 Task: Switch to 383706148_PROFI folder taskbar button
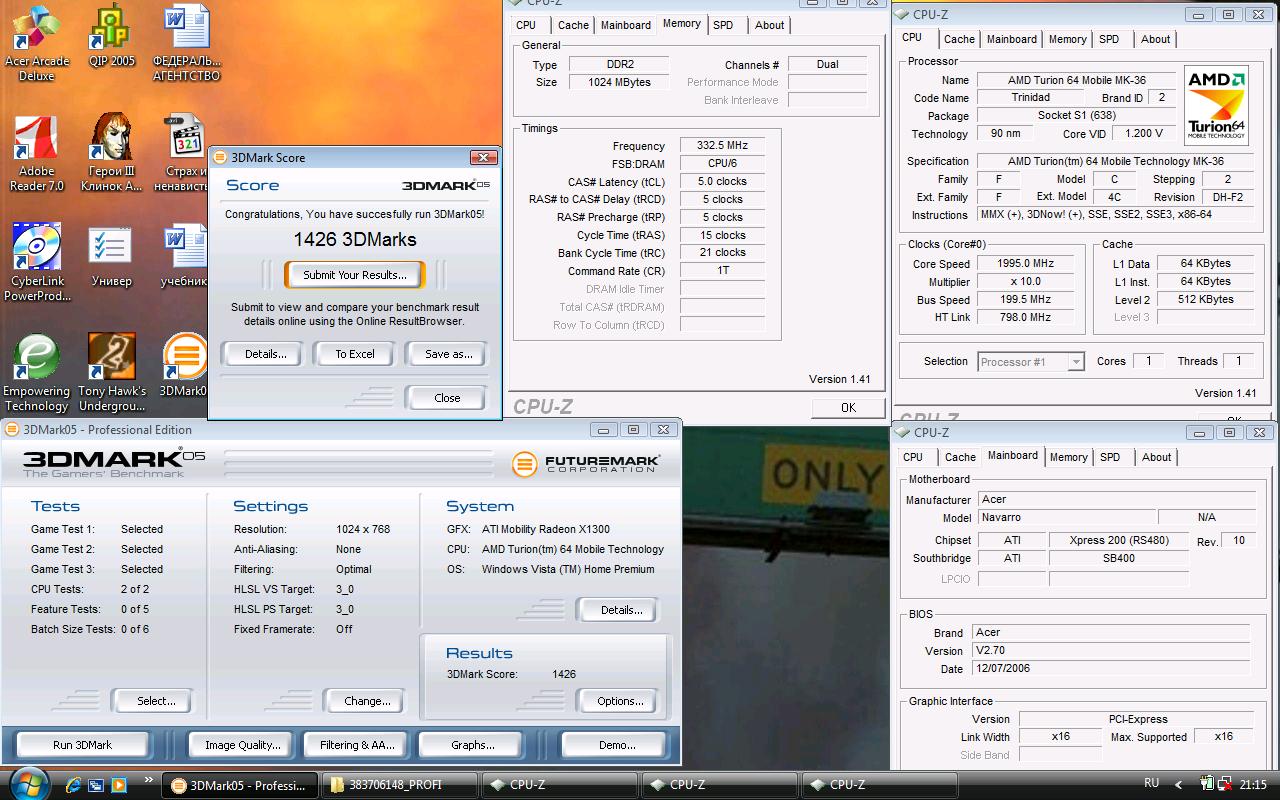click(x=400, y=785)
